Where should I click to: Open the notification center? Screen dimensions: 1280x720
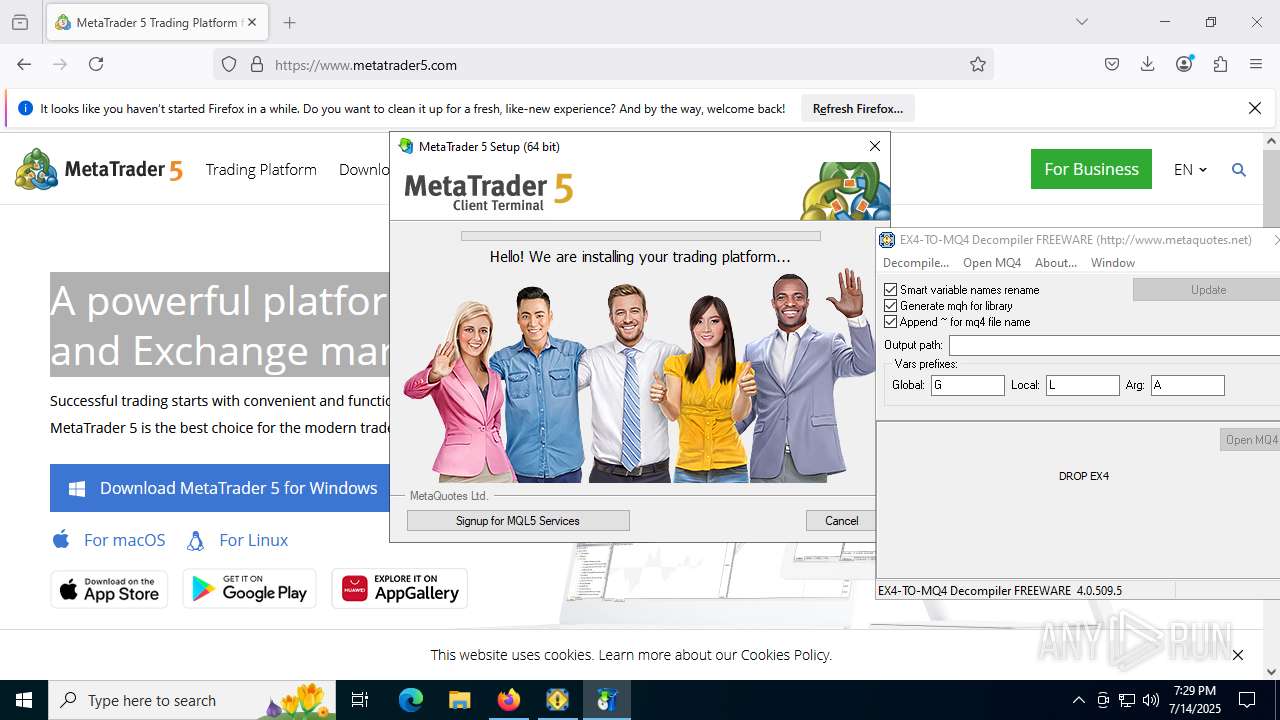click(x=1247, y=700)
